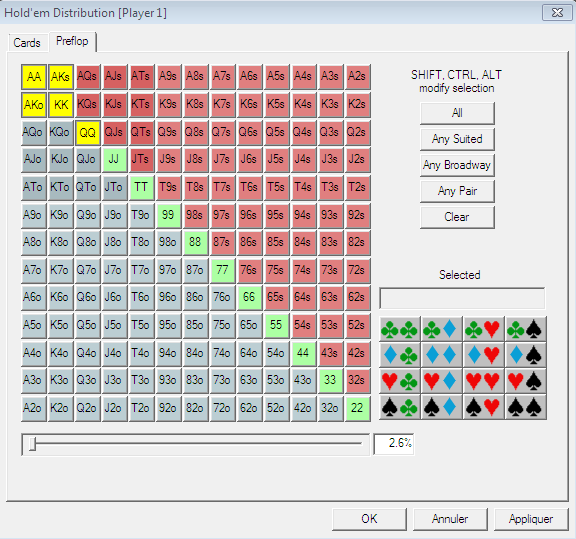Pick the spade-club suit combination icon
The image size is (576, 539).
(x=400, y=407)
